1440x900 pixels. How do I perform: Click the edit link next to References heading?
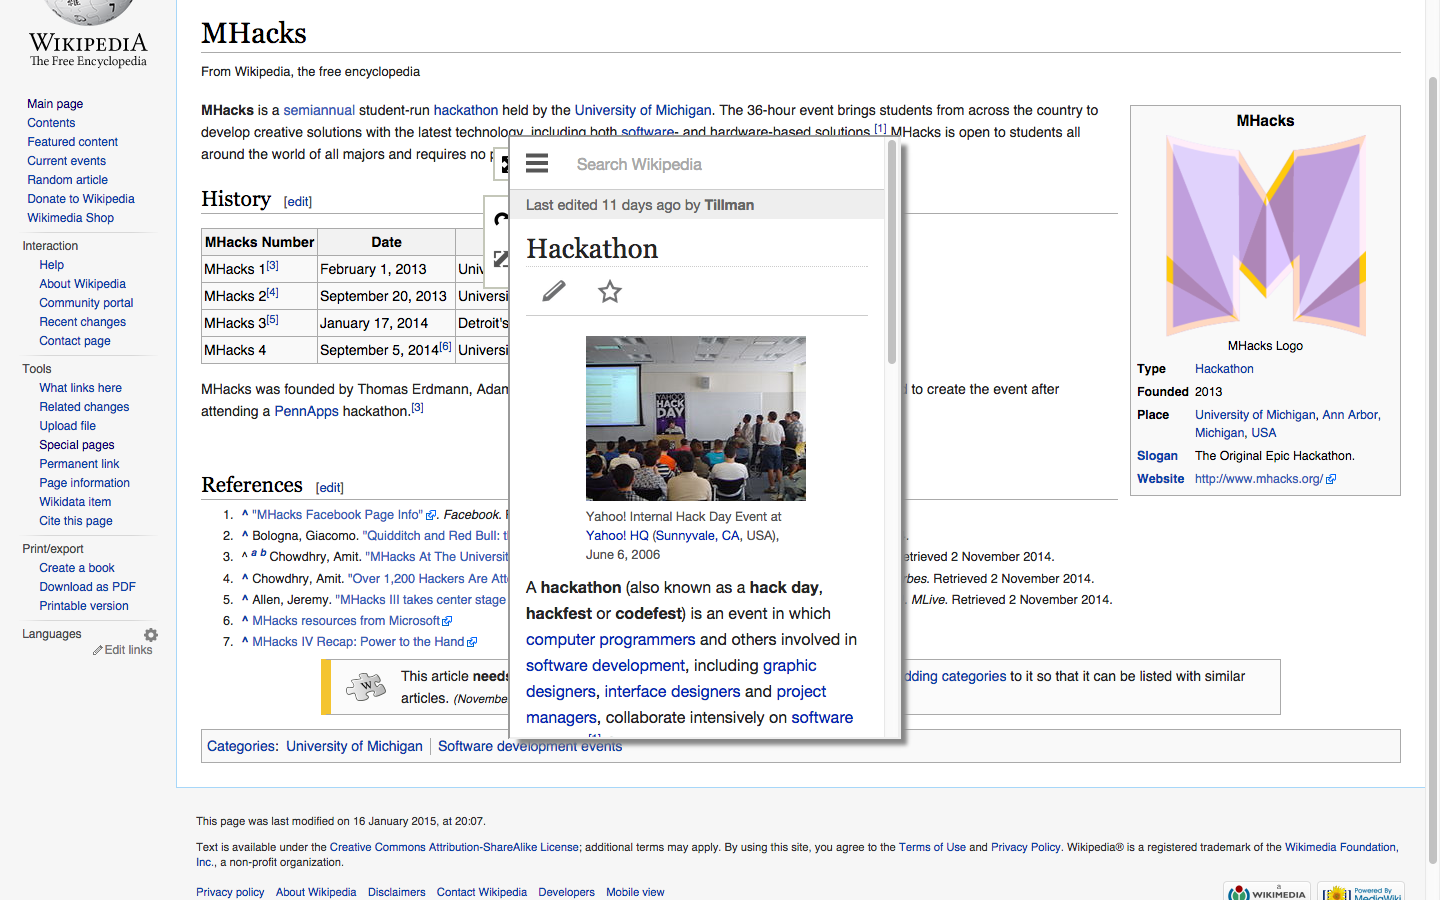click(330, 488)
